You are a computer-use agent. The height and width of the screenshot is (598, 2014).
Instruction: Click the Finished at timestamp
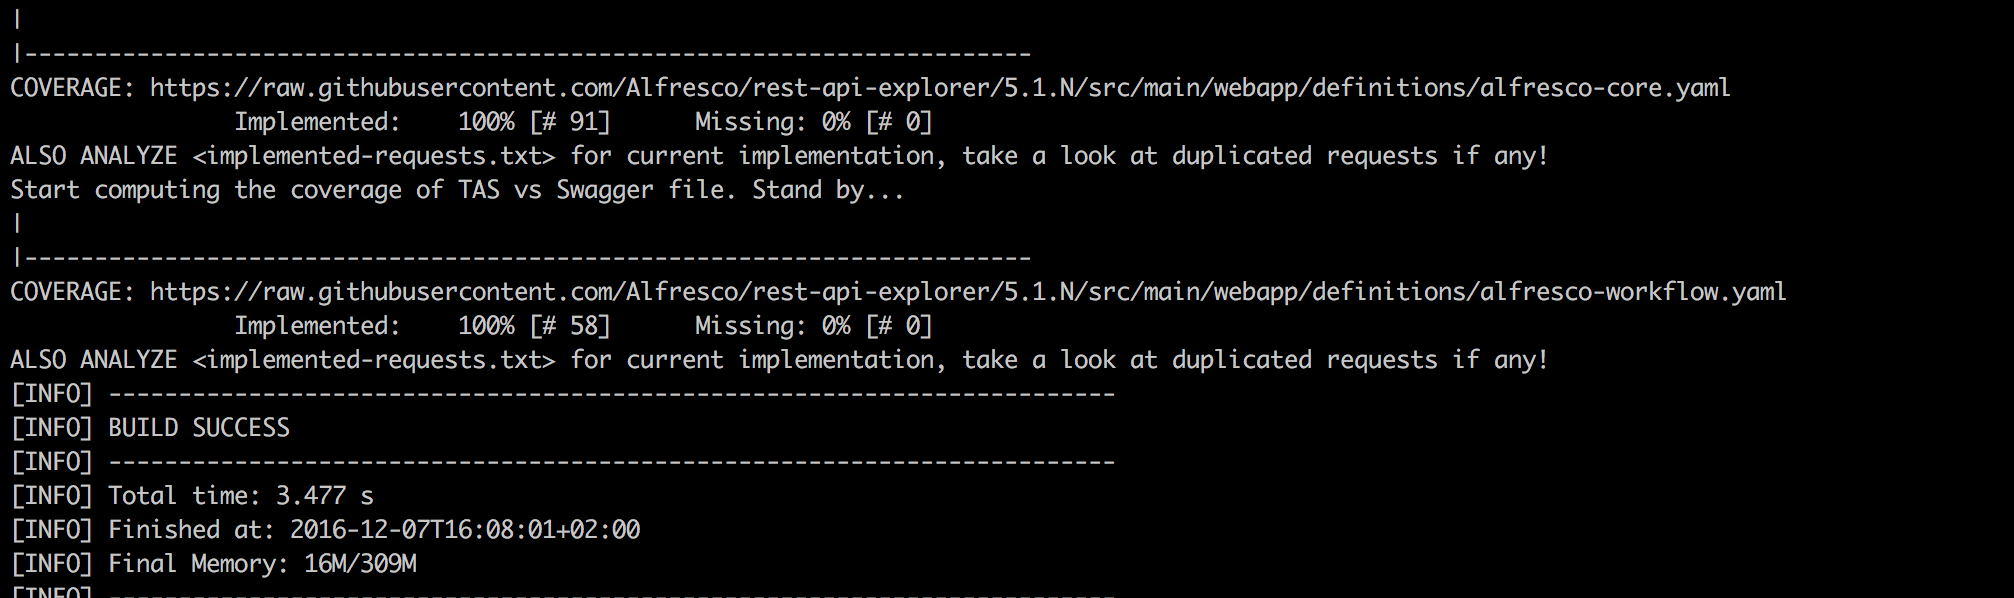coord(465,530)
